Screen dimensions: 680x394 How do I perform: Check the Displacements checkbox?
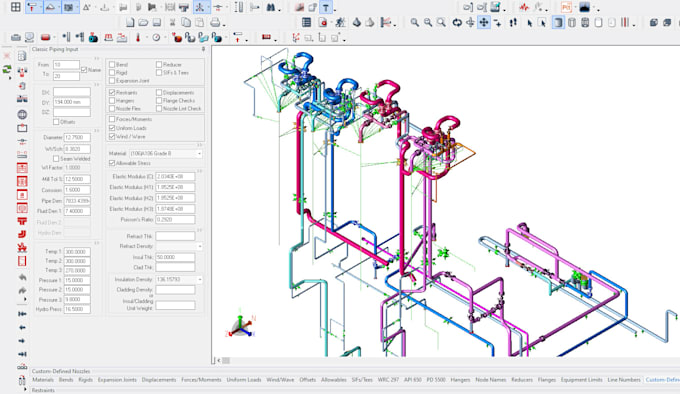click(159, 93)
